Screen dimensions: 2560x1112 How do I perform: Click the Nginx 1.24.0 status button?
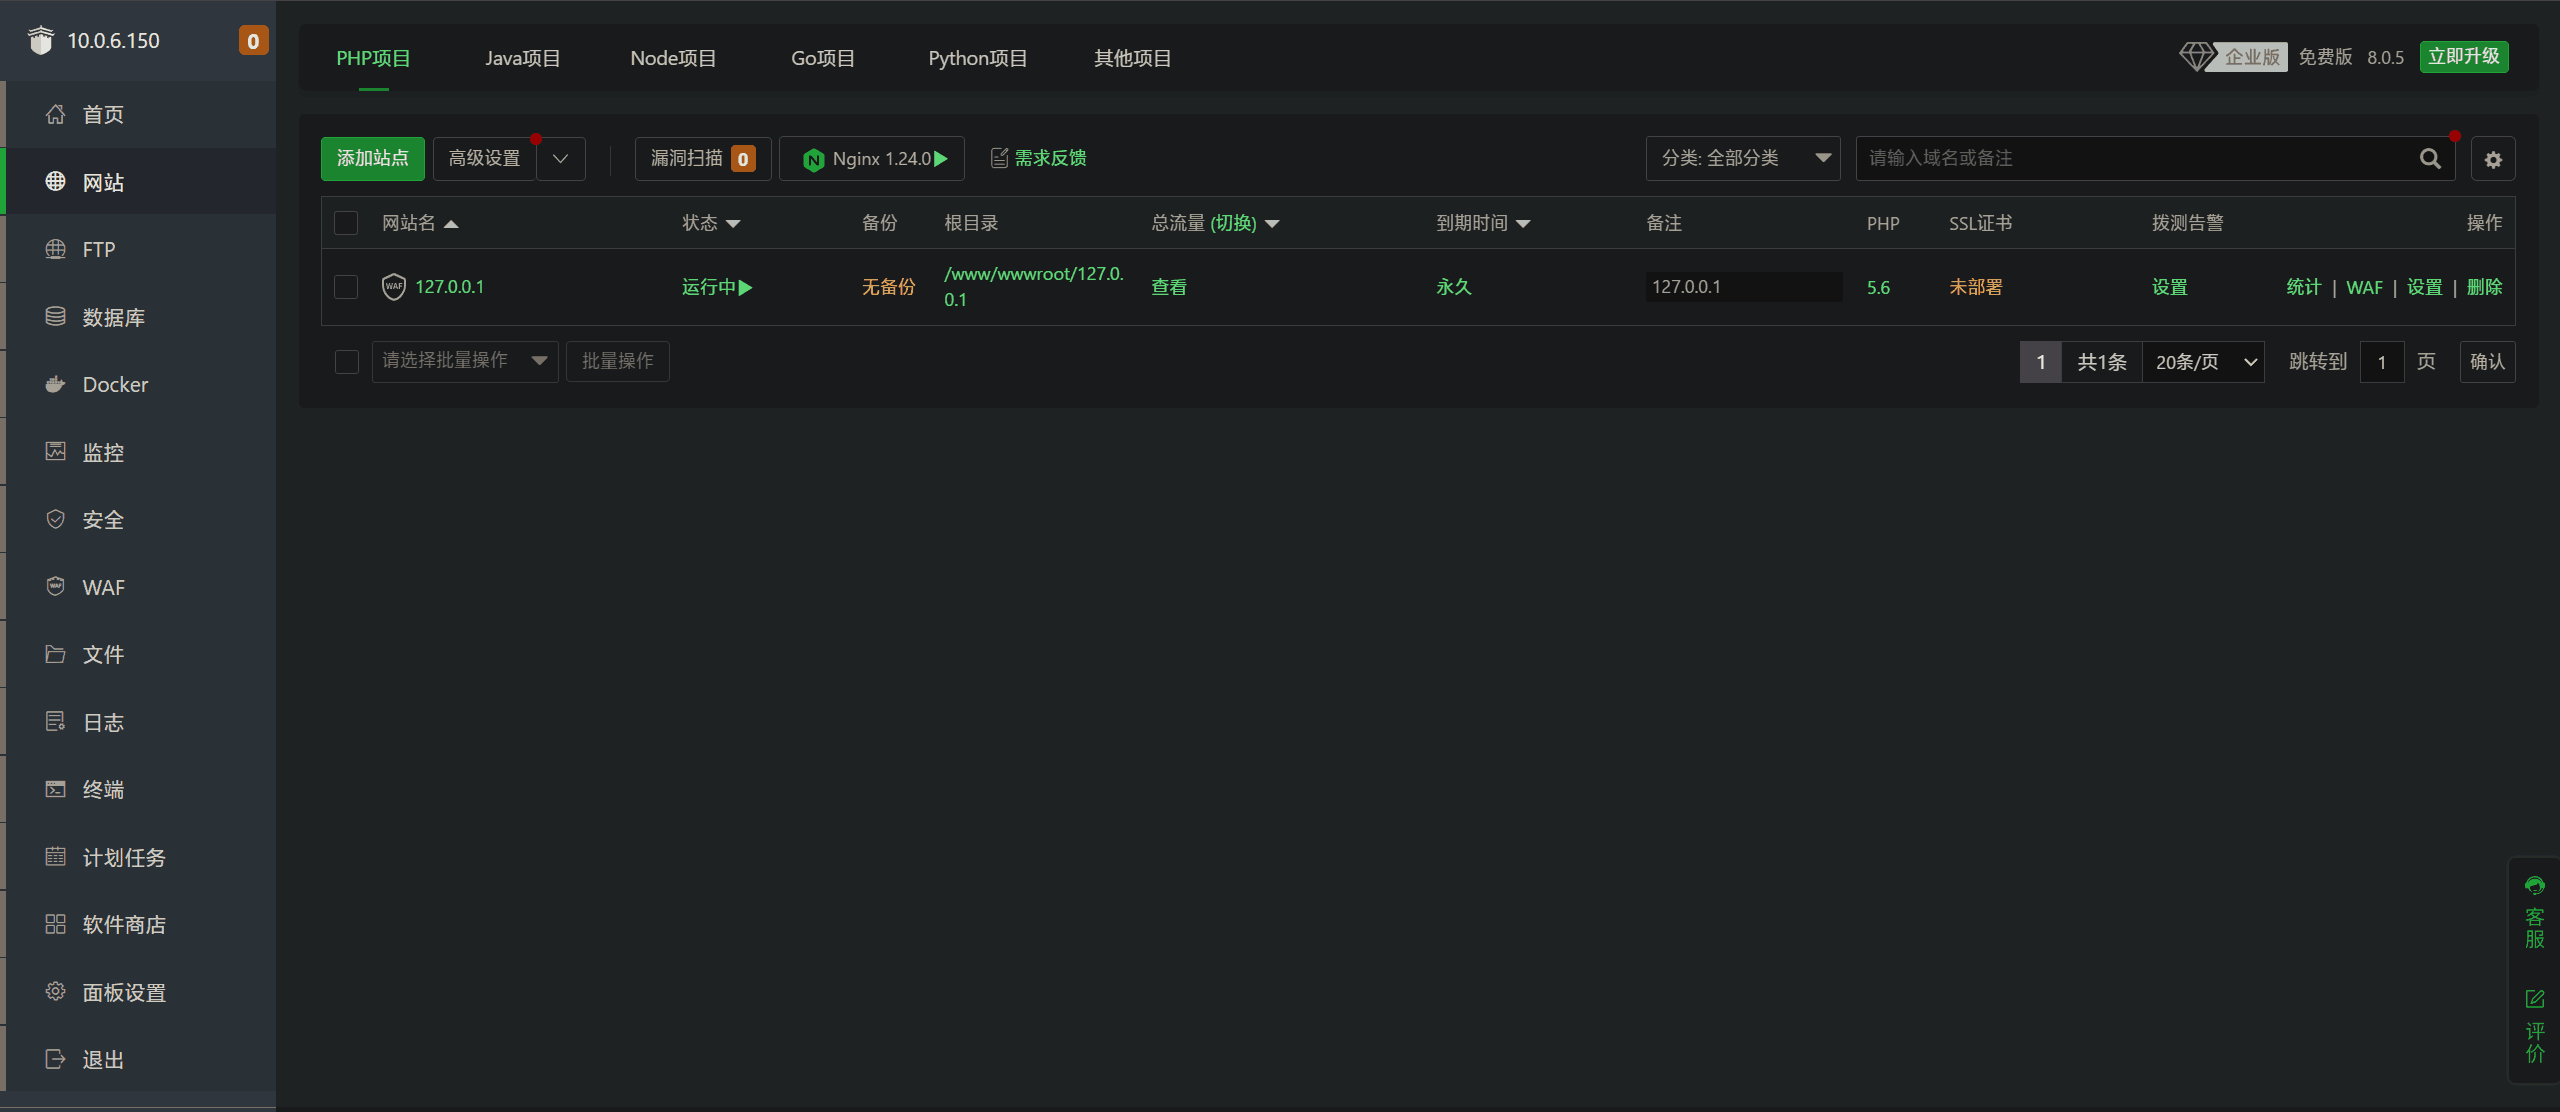coord(872,159)
